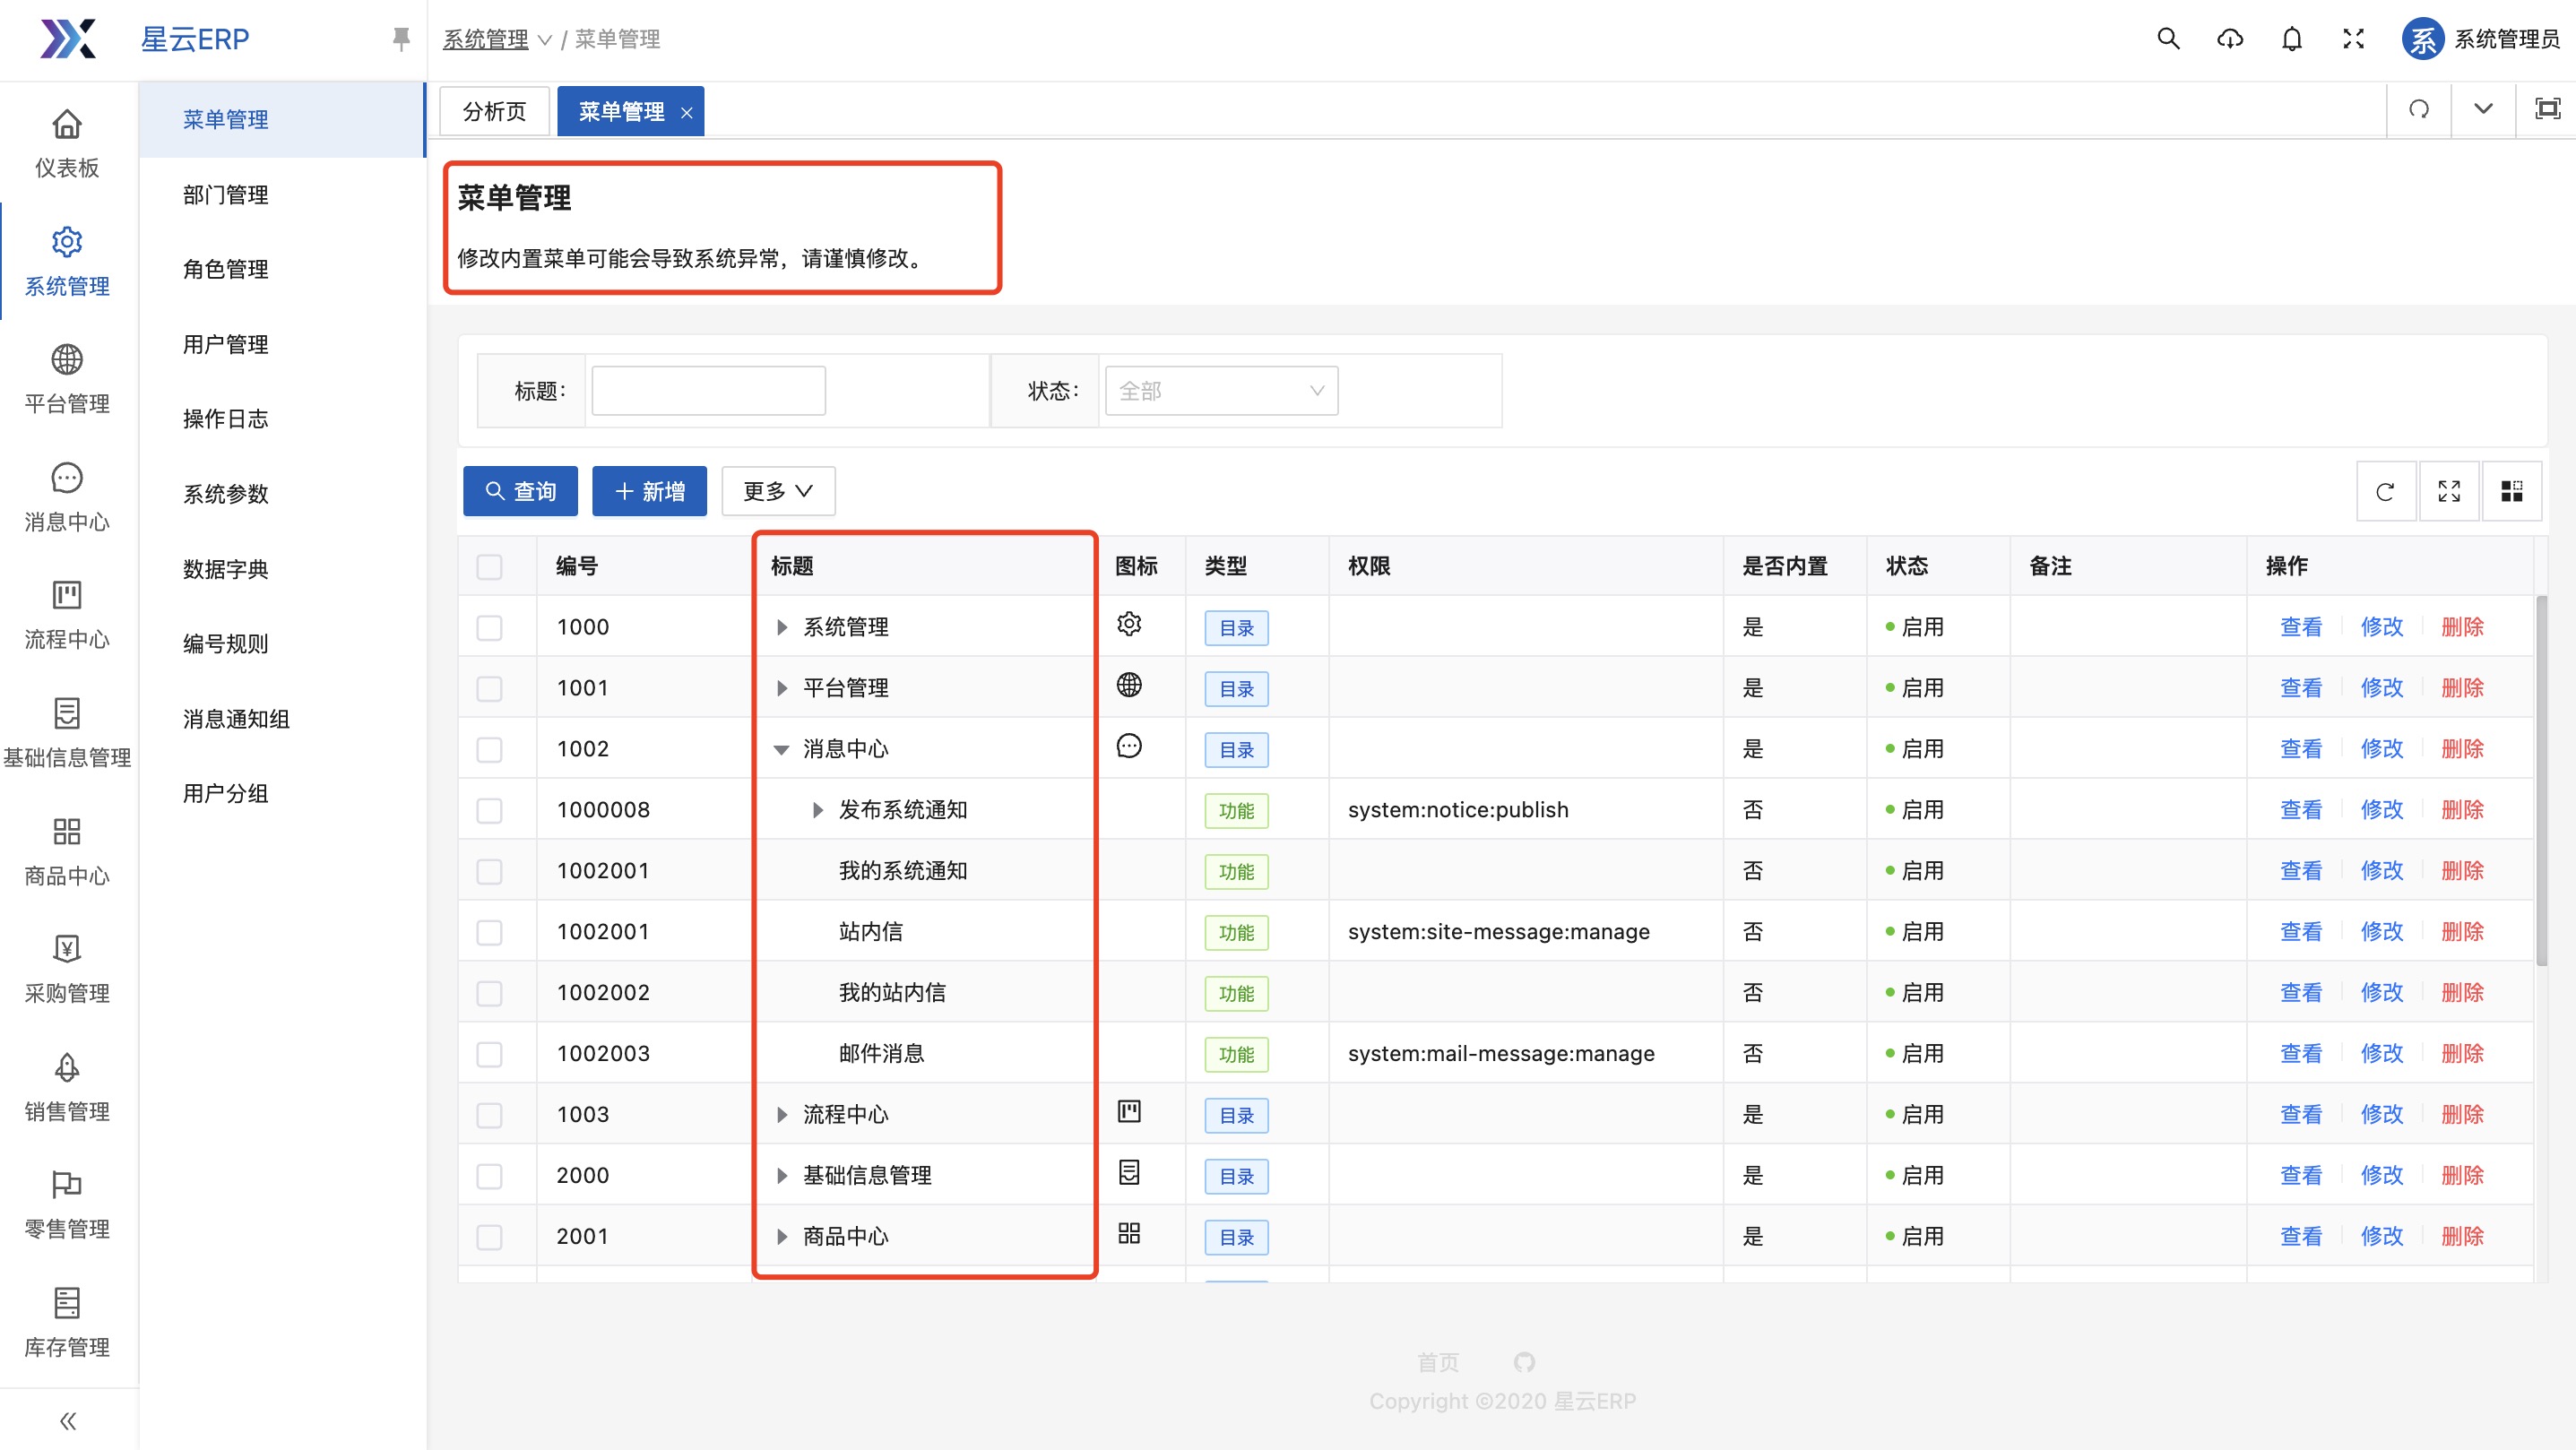Expand the 平台管理 tree row
This screenshot has width=2576, height=1450.
782,688
